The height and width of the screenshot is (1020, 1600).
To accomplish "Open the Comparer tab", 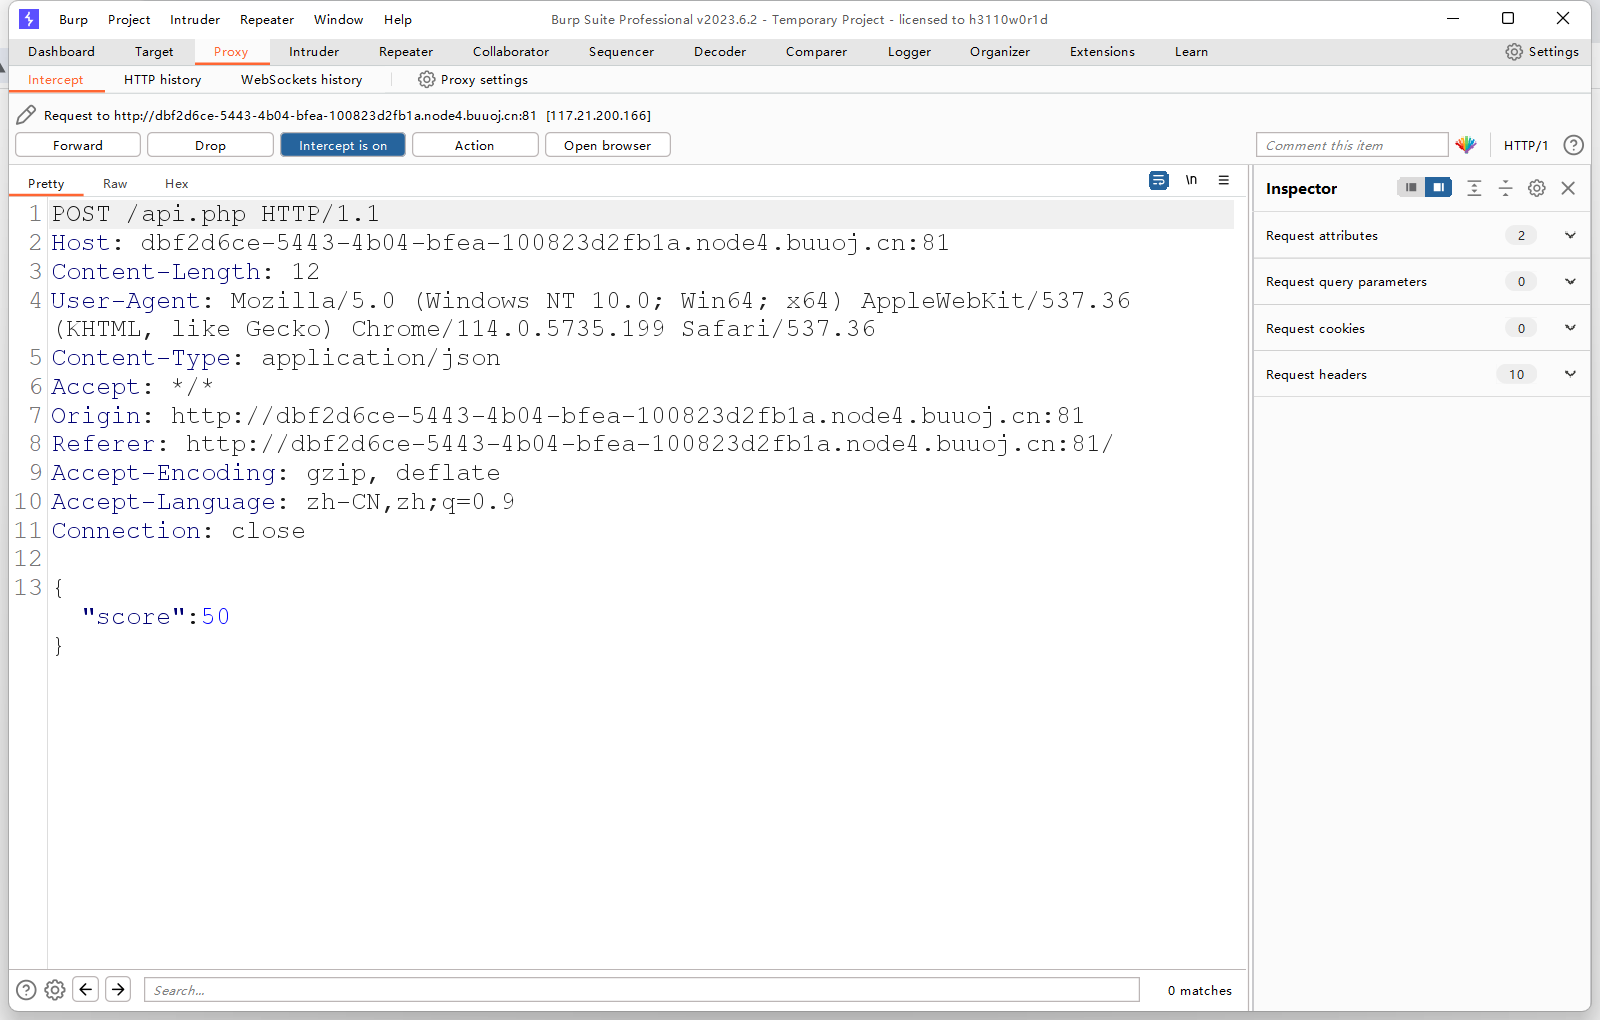I will click(x=816, y=52).
